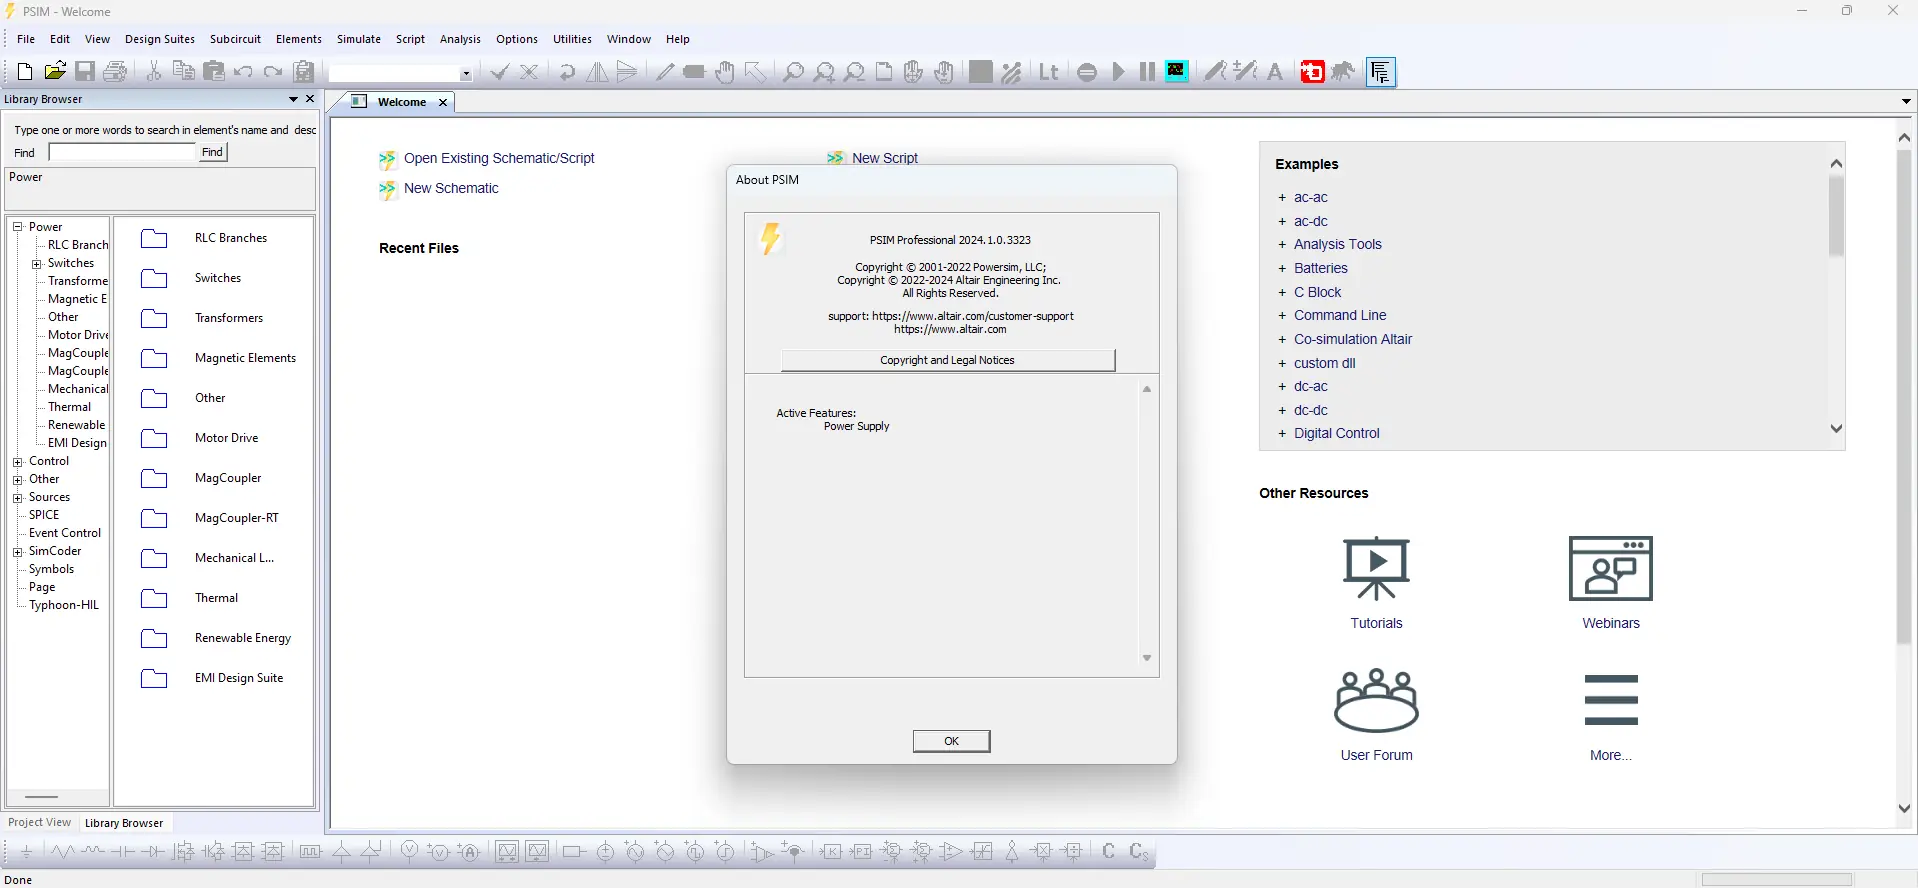Click the Redo arrow icon

point(273,72)
